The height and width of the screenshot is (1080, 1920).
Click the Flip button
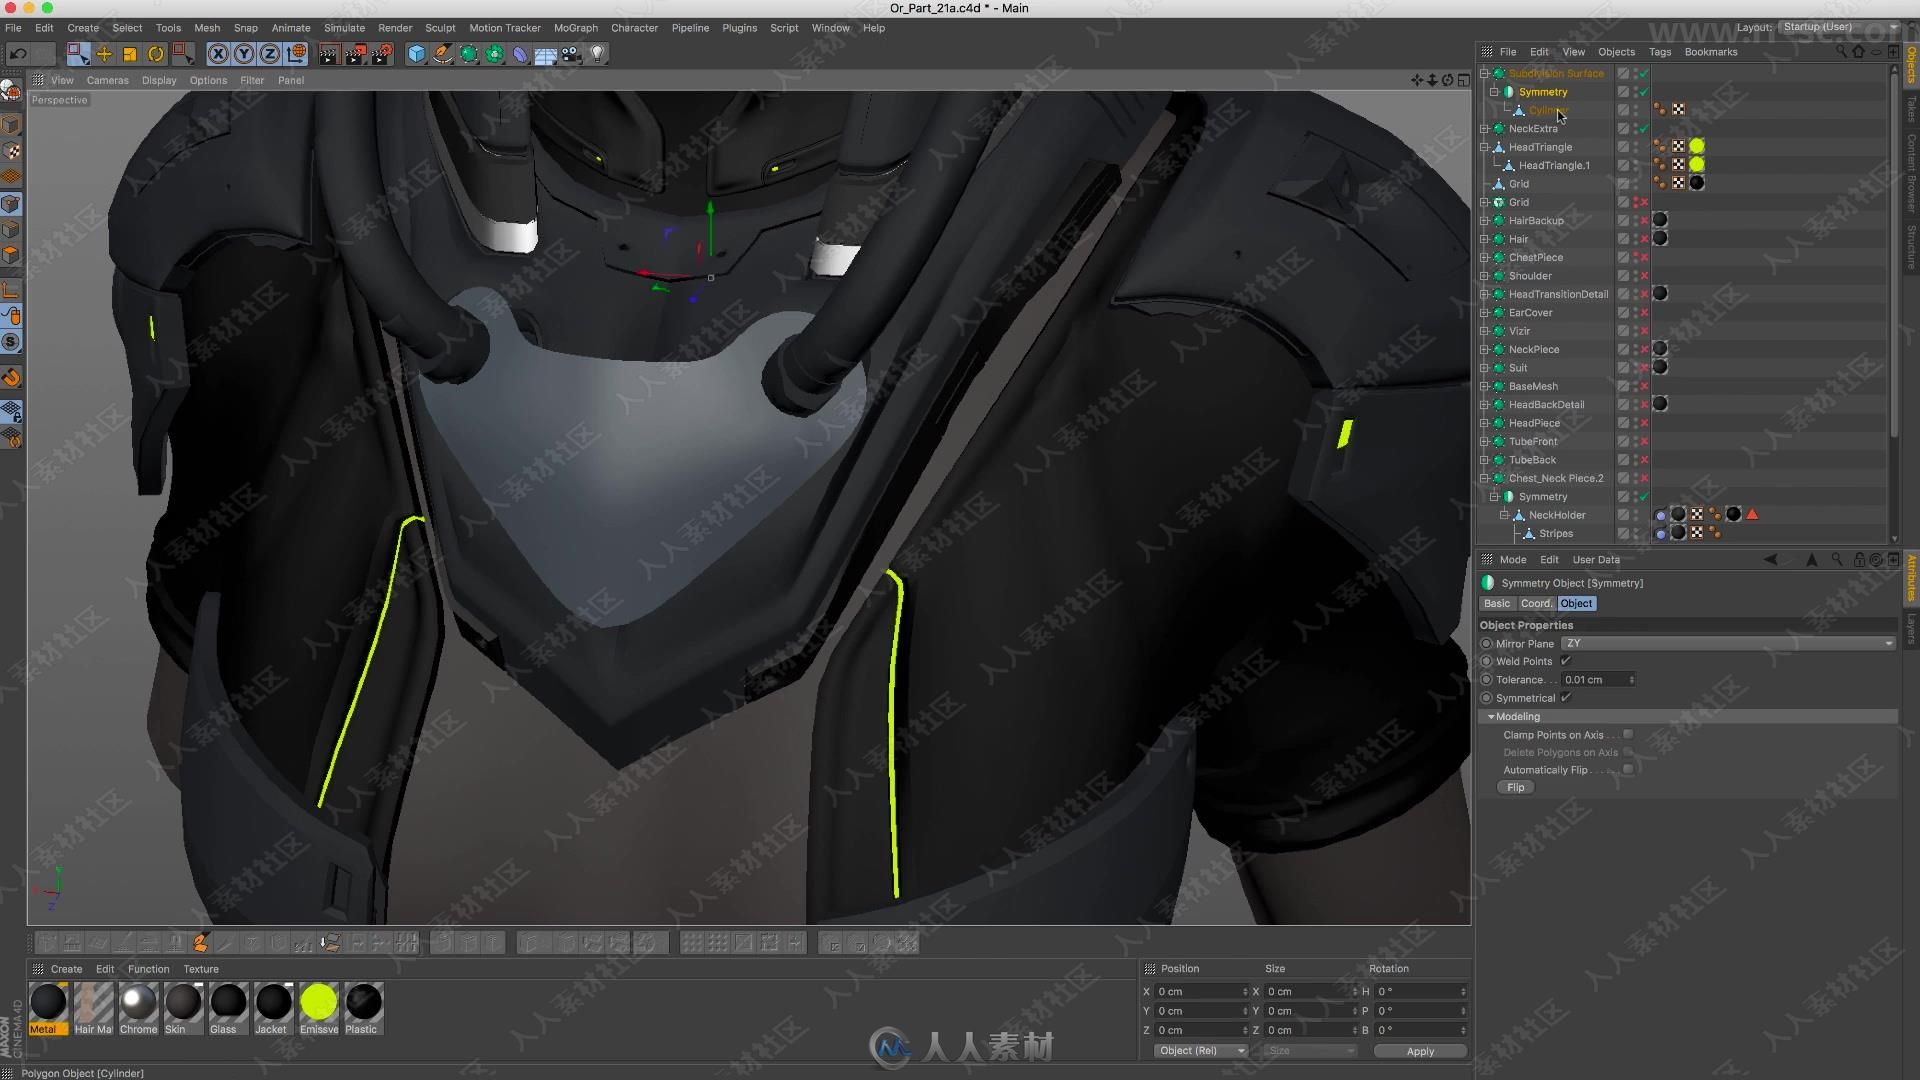point(1516,788)
